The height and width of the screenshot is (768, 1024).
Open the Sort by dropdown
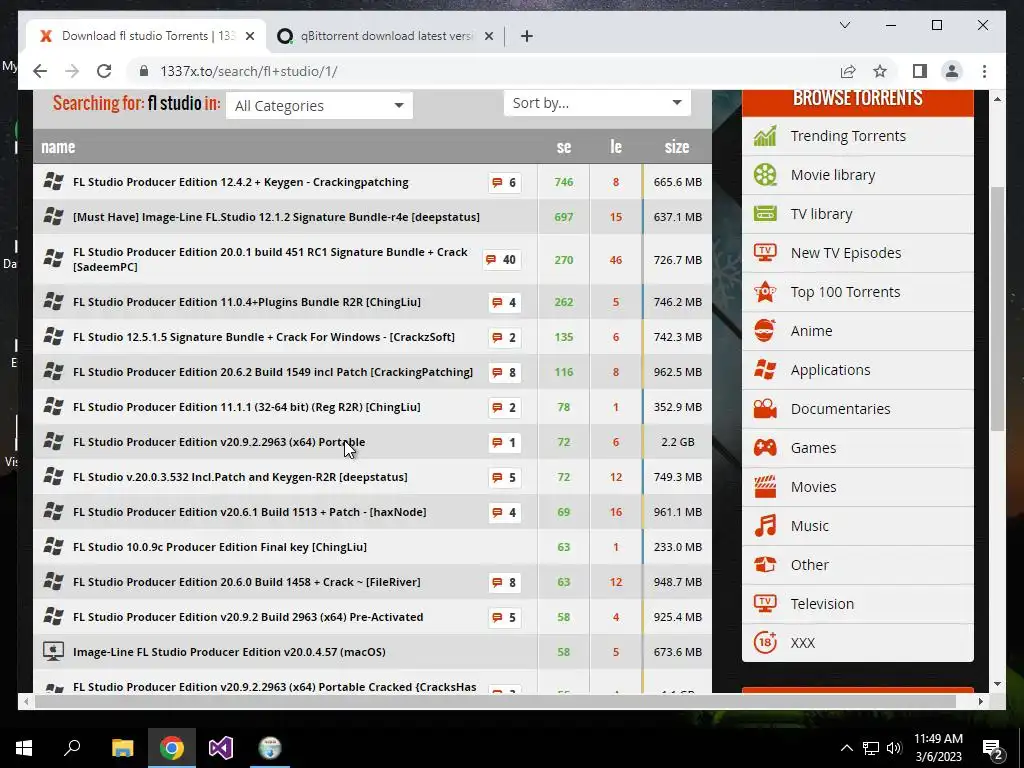(x=597, y=103)
